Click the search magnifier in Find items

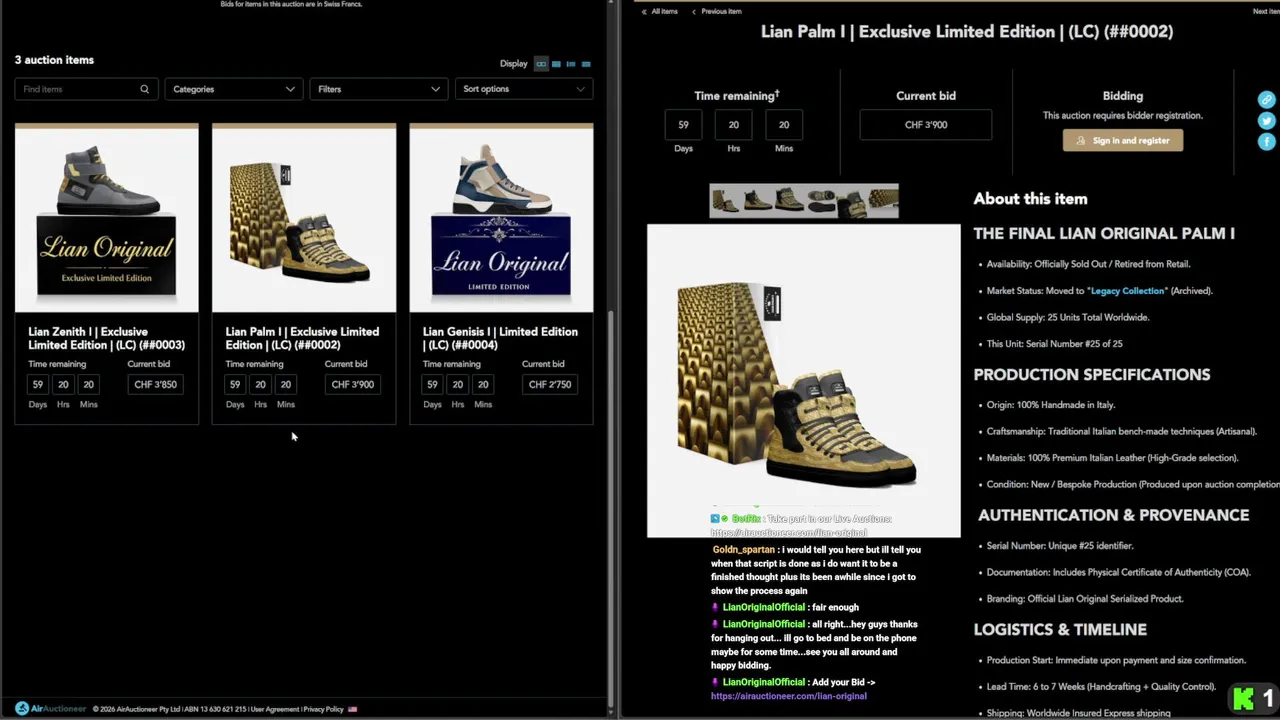pos(144,89)
